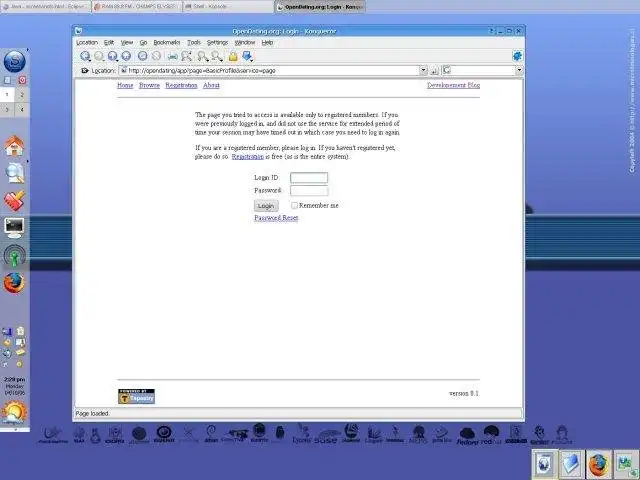Viewport: 640px width, 480px height.
Task: Open the View menu
Action: tap(127, 42)
